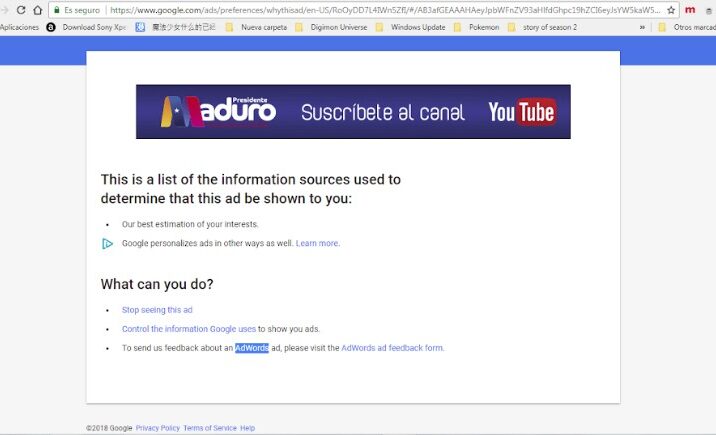Click 'Our best estimation of your interests' text
This screenshot has width=716, height=435.
pos(190,224)
